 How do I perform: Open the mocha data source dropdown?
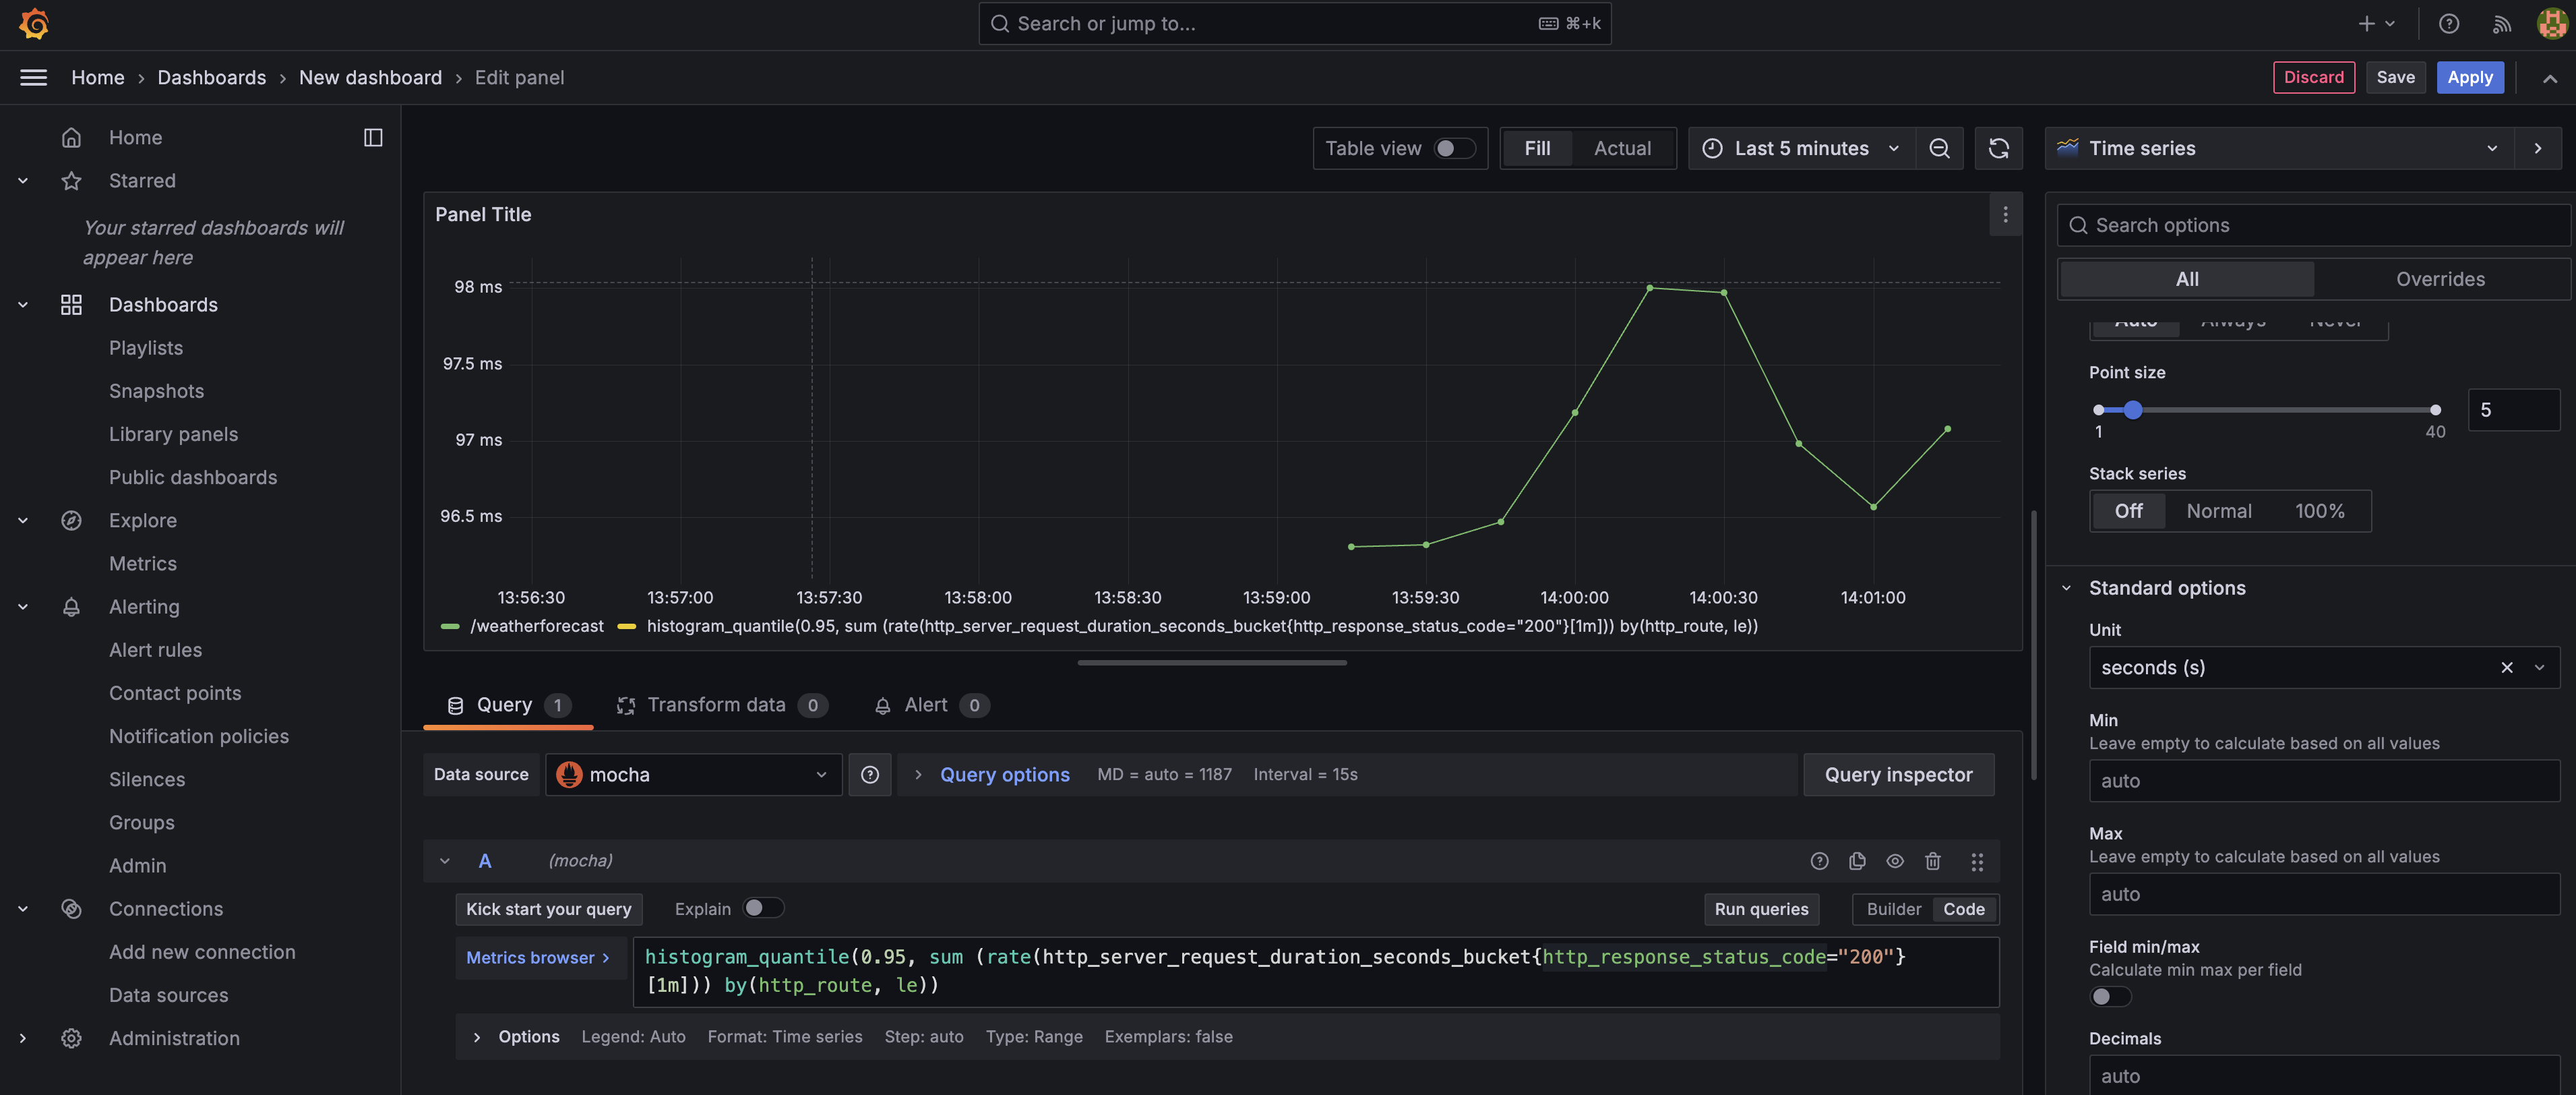(x=693, y=775)
